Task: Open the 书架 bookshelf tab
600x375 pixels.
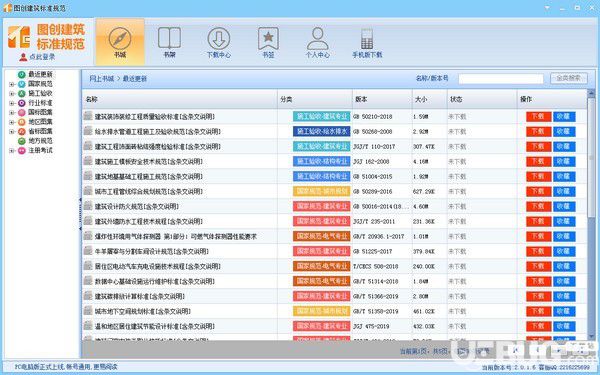Action: [169, 42]
